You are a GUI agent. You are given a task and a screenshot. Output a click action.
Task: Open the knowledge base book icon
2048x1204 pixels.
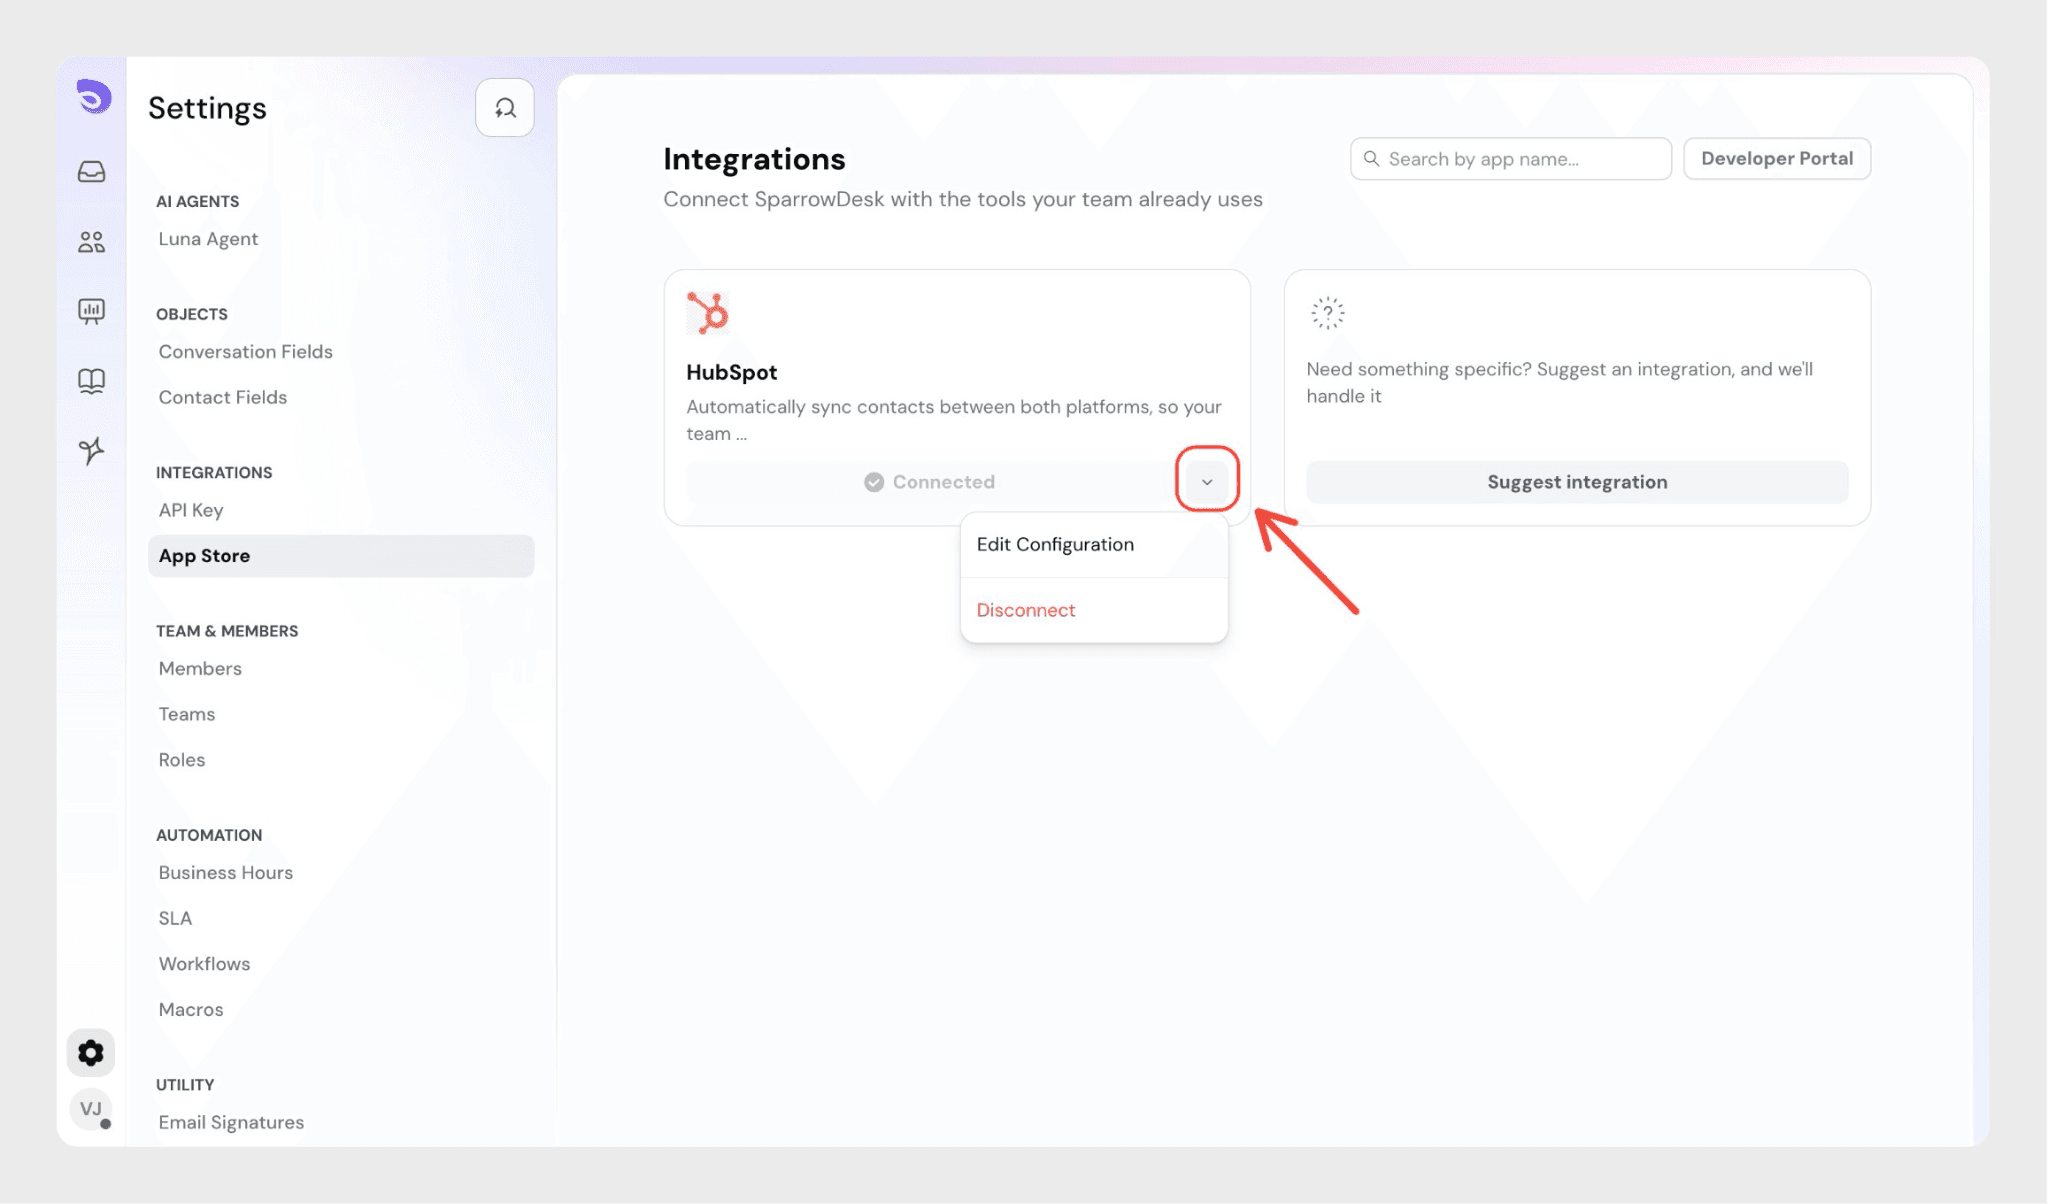pos(91,381)
